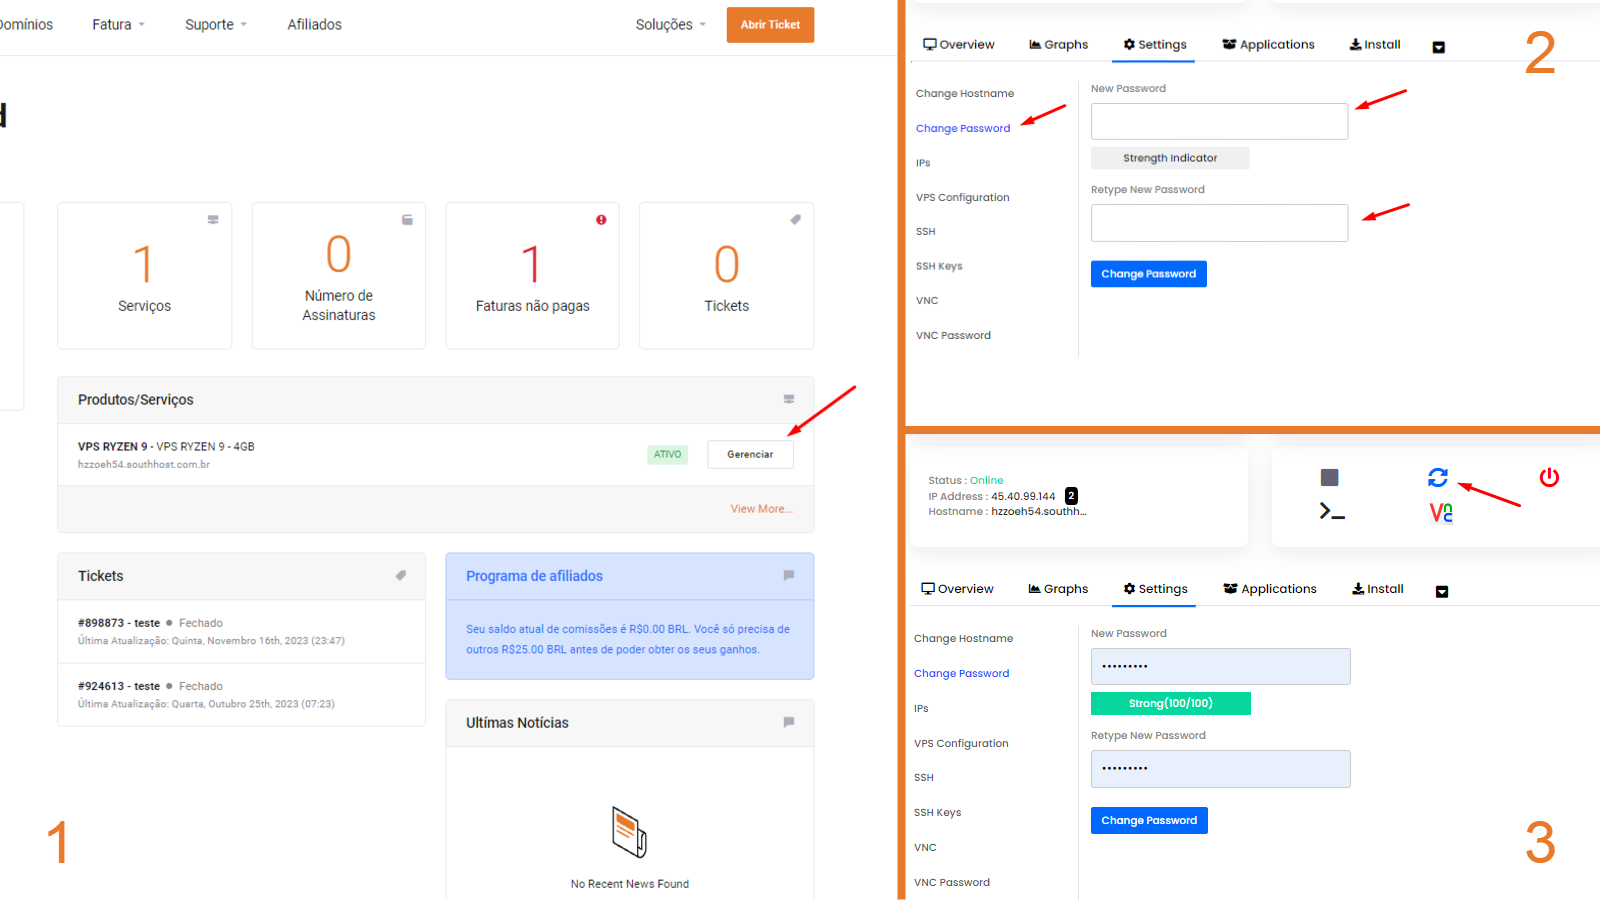Image resolution: width=1600 pixels, height=900 pixels.
Task: Switch to the Graphs tab in panel 2
Action: pyautogui.click(x=1058, y=45)
